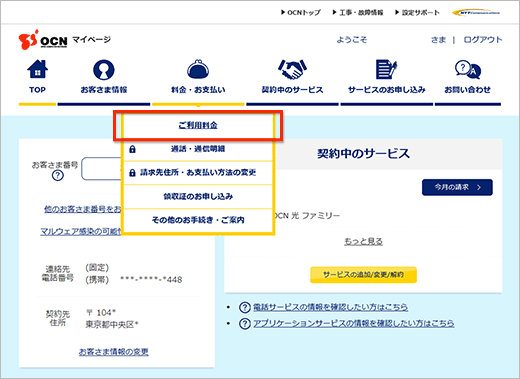Click the 東京都中央区 address text
Screen dimensions: 520x379
[x=112, y=324]
